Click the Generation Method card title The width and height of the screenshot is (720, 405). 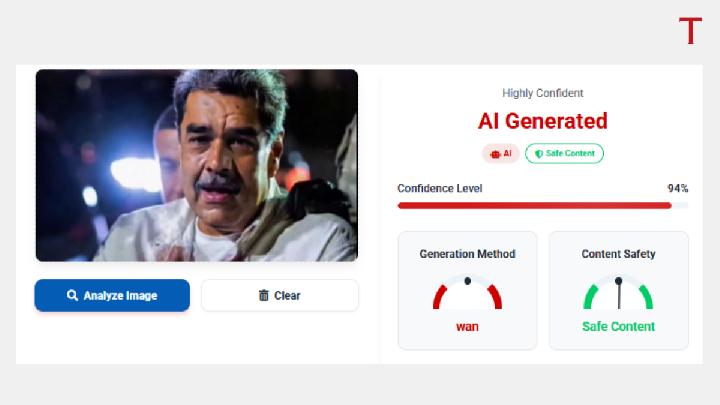pos(467,254)
